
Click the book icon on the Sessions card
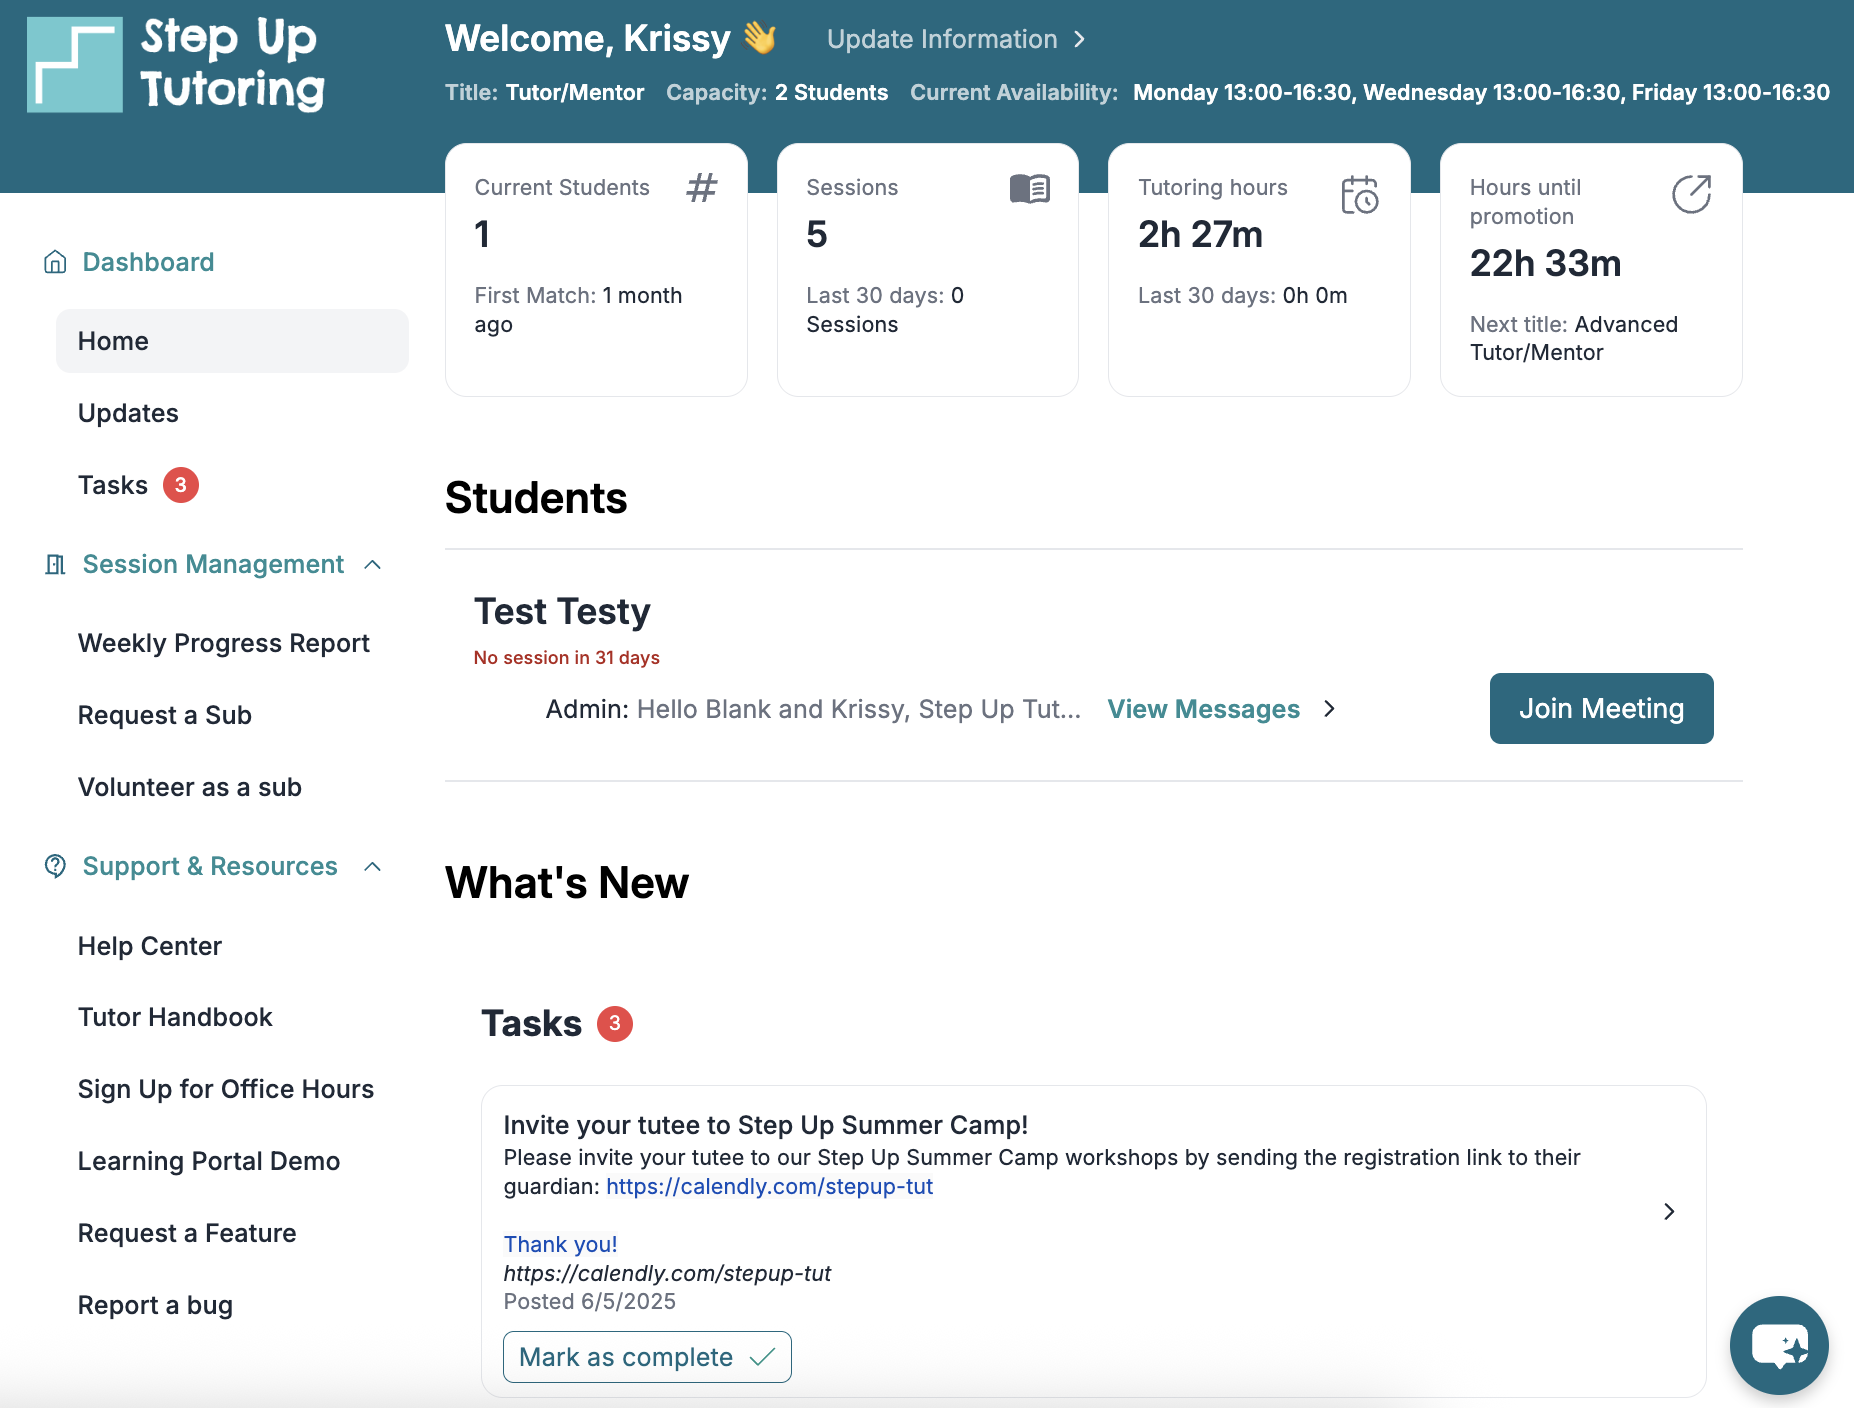(1031, 188)
